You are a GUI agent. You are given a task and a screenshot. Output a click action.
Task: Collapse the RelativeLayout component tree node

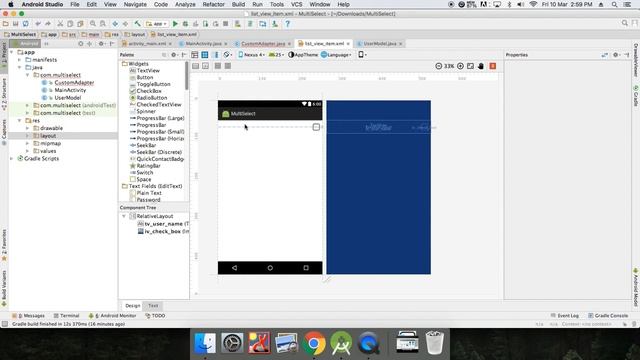(124, 216)
